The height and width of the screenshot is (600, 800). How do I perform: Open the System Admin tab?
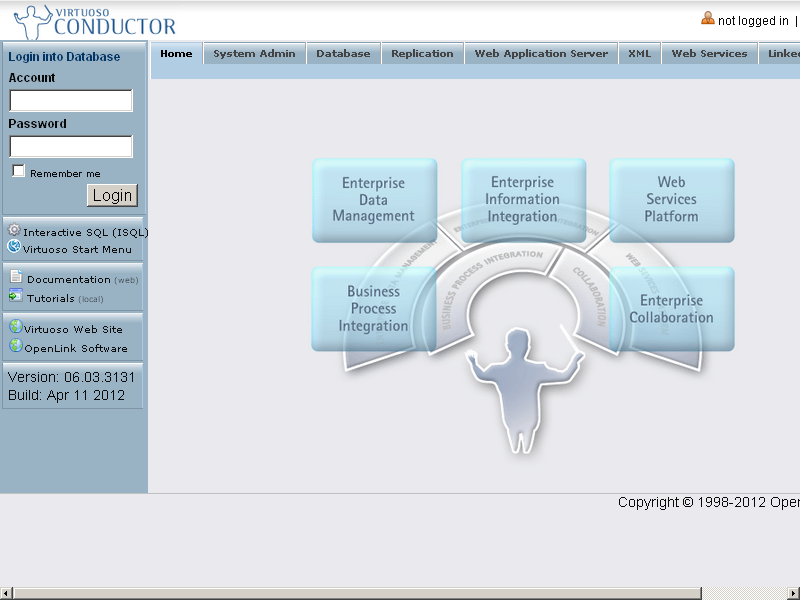click(x=254, y=54)
